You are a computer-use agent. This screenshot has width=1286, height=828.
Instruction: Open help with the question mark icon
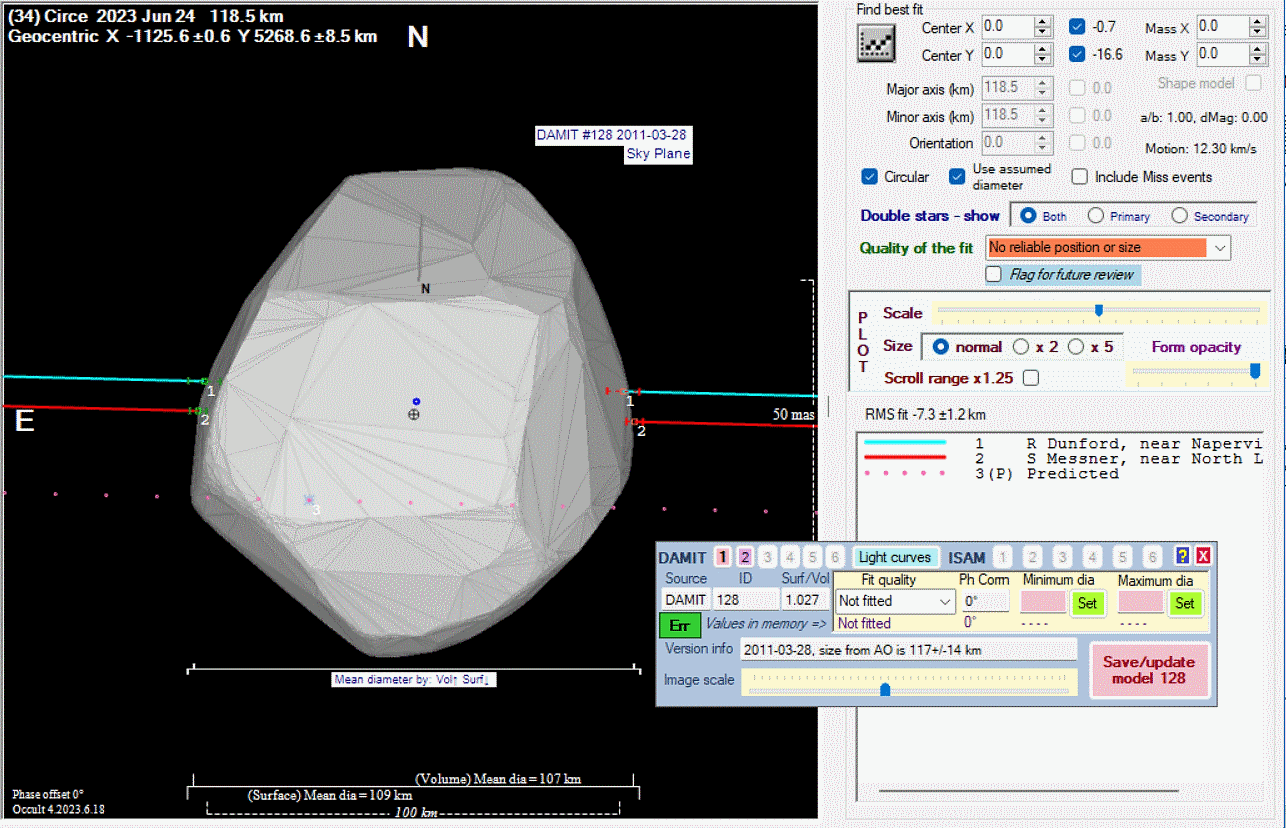click(1182, 557)
